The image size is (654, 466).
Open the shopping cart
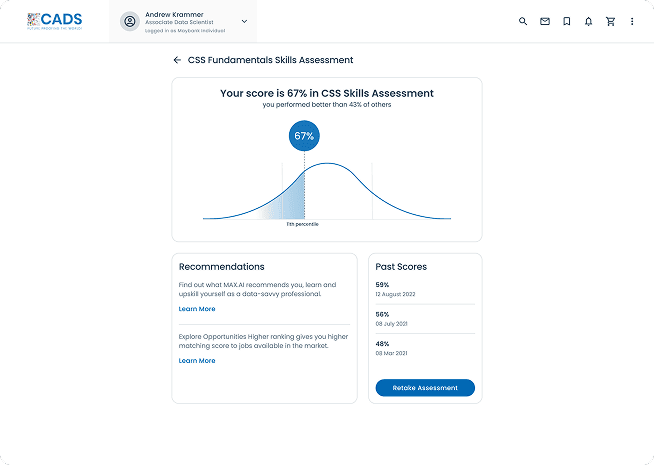pyautogui.click(x=610, y=21)
